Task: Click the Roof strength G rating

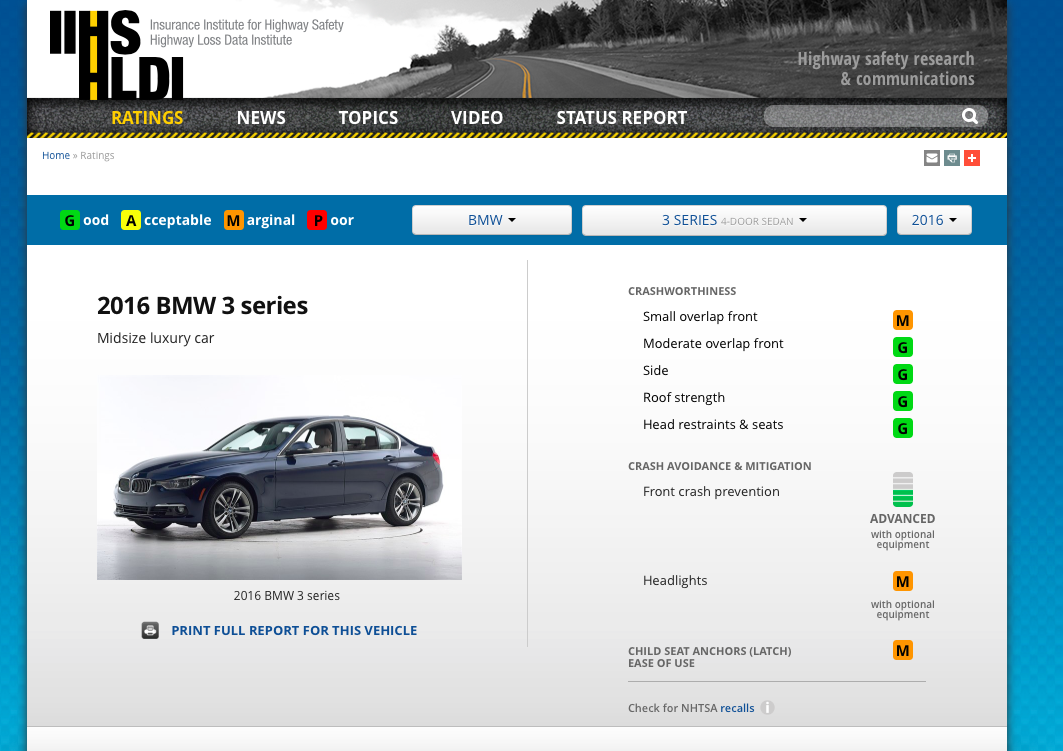Action: (902, 401)
